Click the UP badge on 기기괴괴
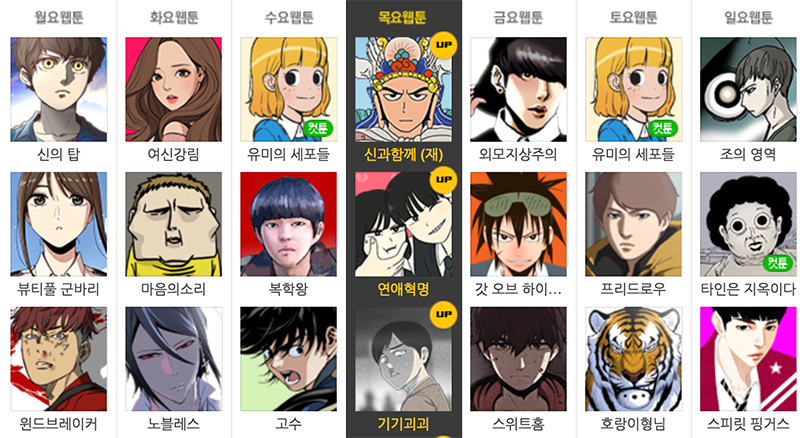Viewport: 800px width, 438px height. click(443, 314)
